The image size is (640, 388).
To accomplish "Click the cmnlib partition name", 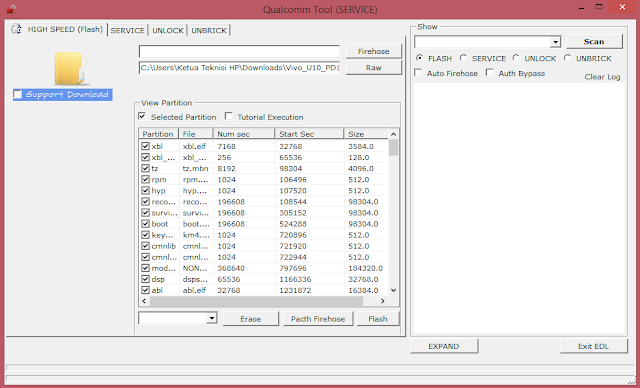I will (164, 246).
